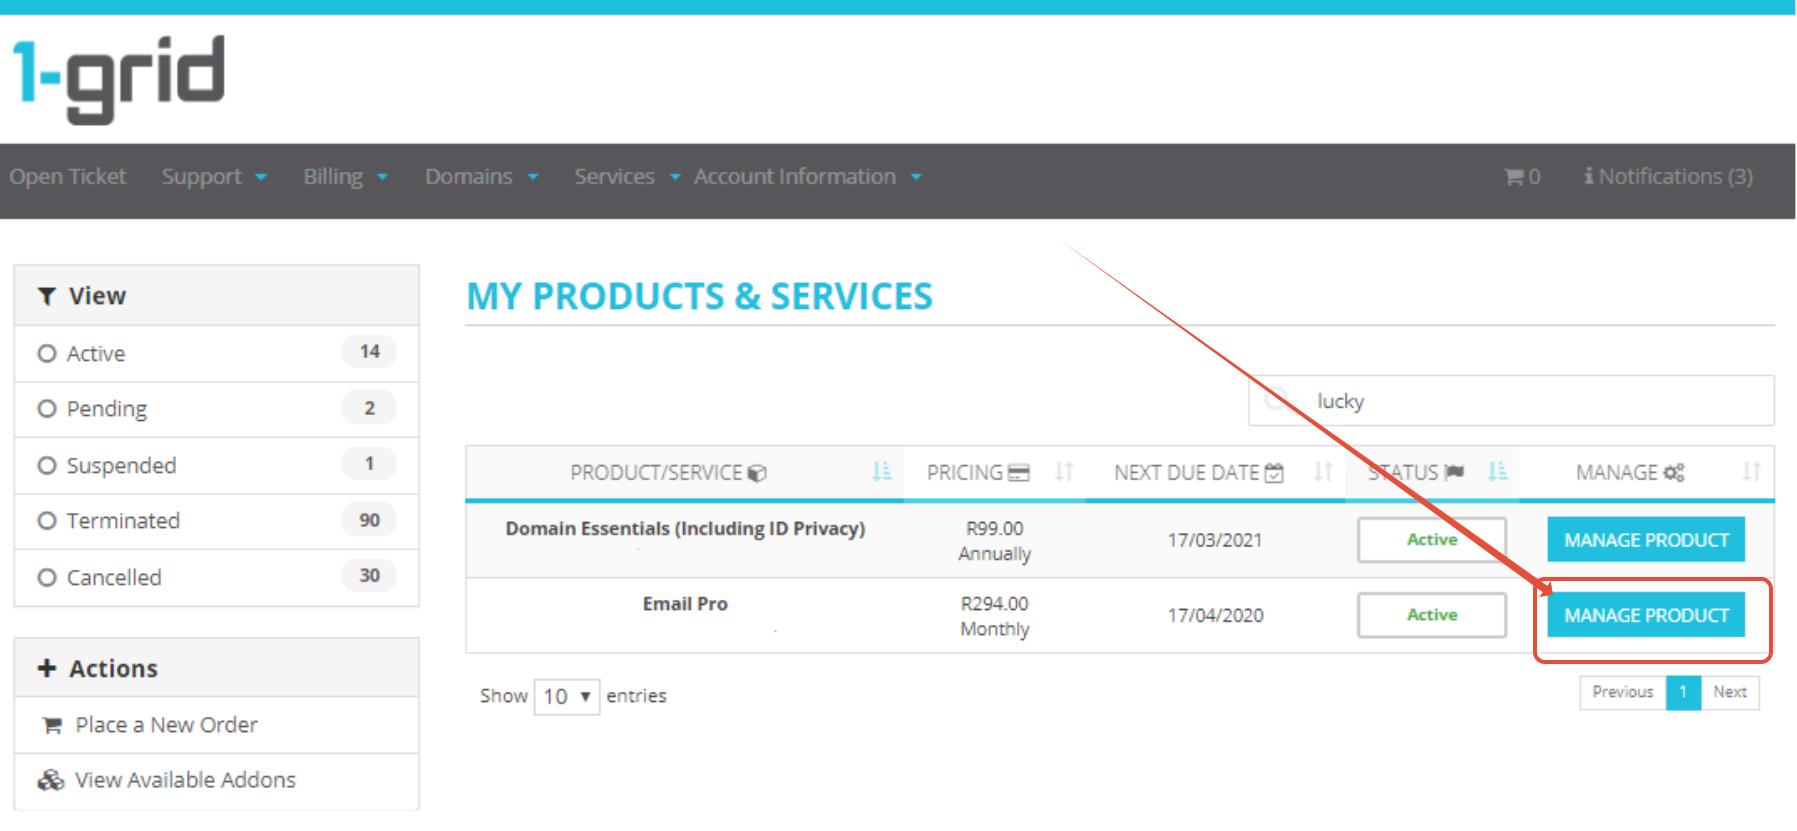Click the Active status of Email Pro
Screen dimensions: 1797x831
[1432, 615]
